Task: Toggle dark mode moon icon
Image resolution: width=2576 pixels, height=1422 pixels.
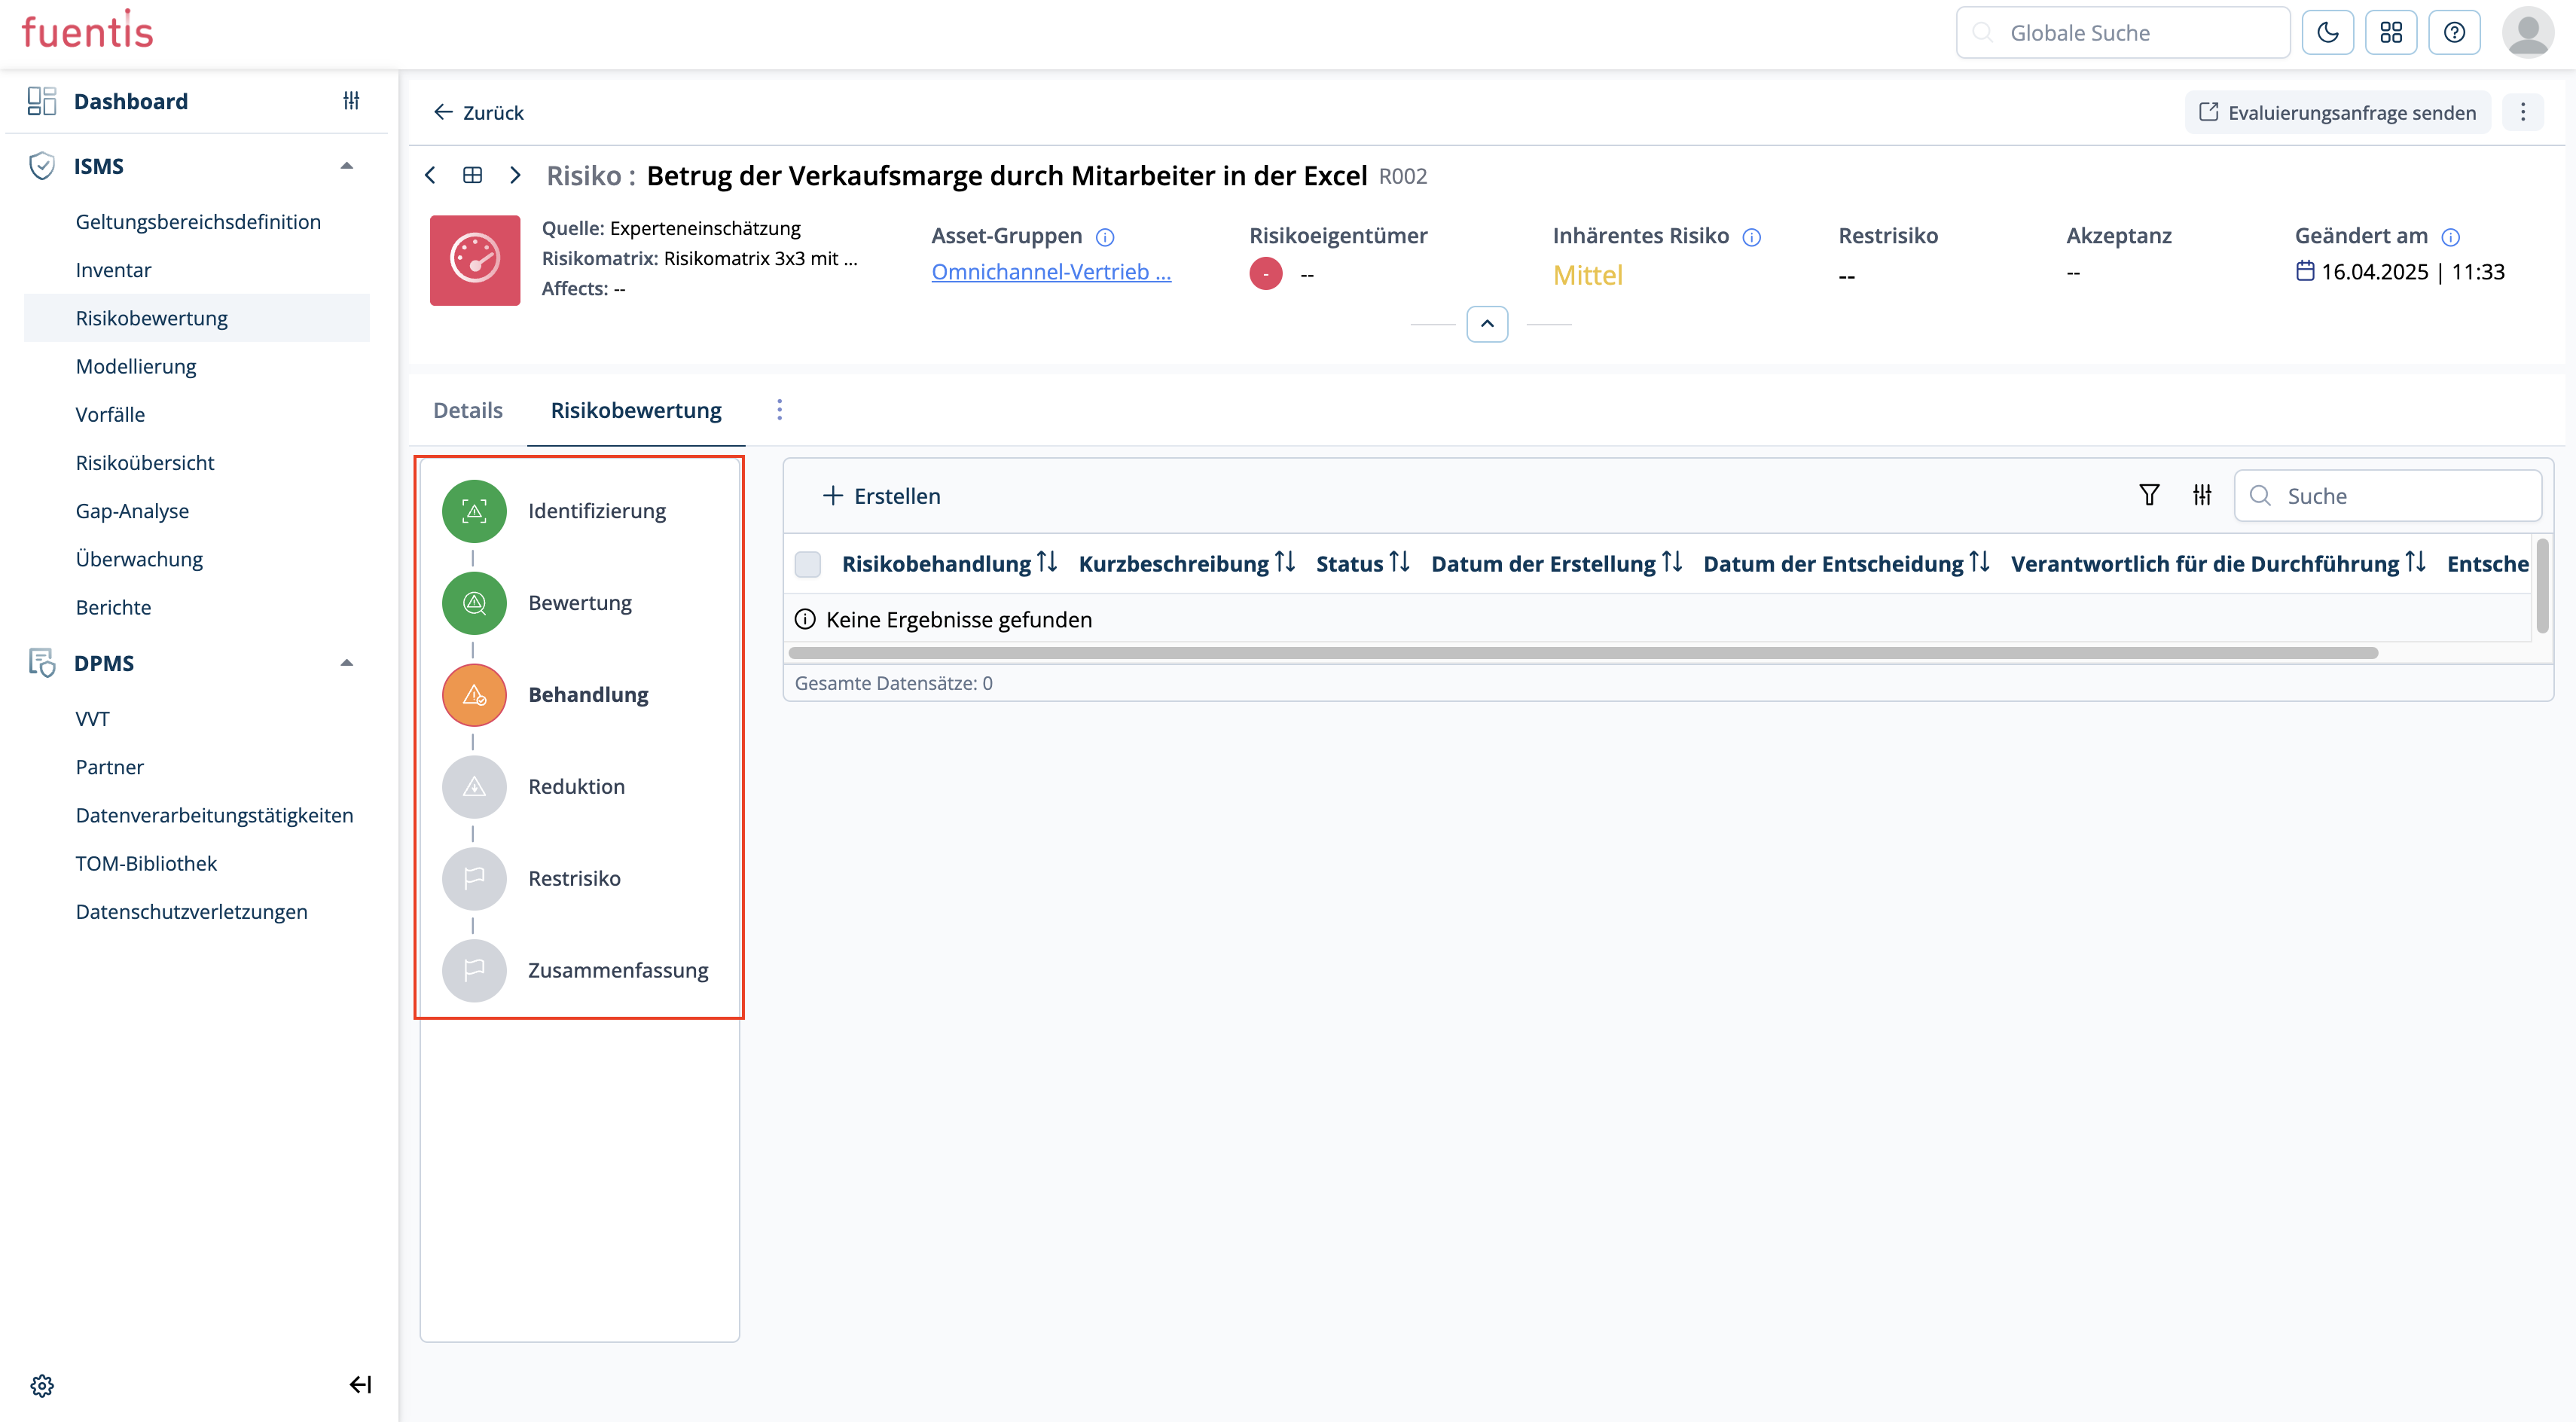Action: [2327, 33]
